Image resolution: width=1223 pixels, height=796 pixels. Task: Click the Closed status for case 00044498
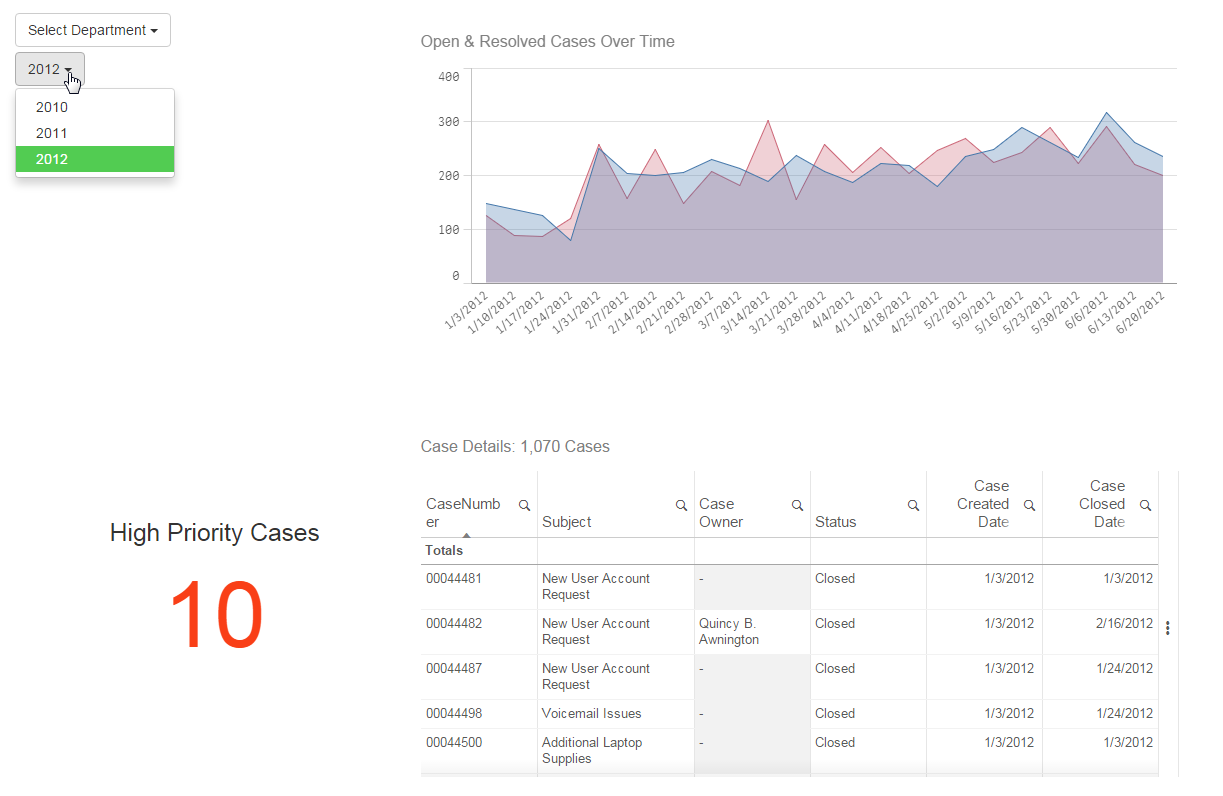click(835, 713)
